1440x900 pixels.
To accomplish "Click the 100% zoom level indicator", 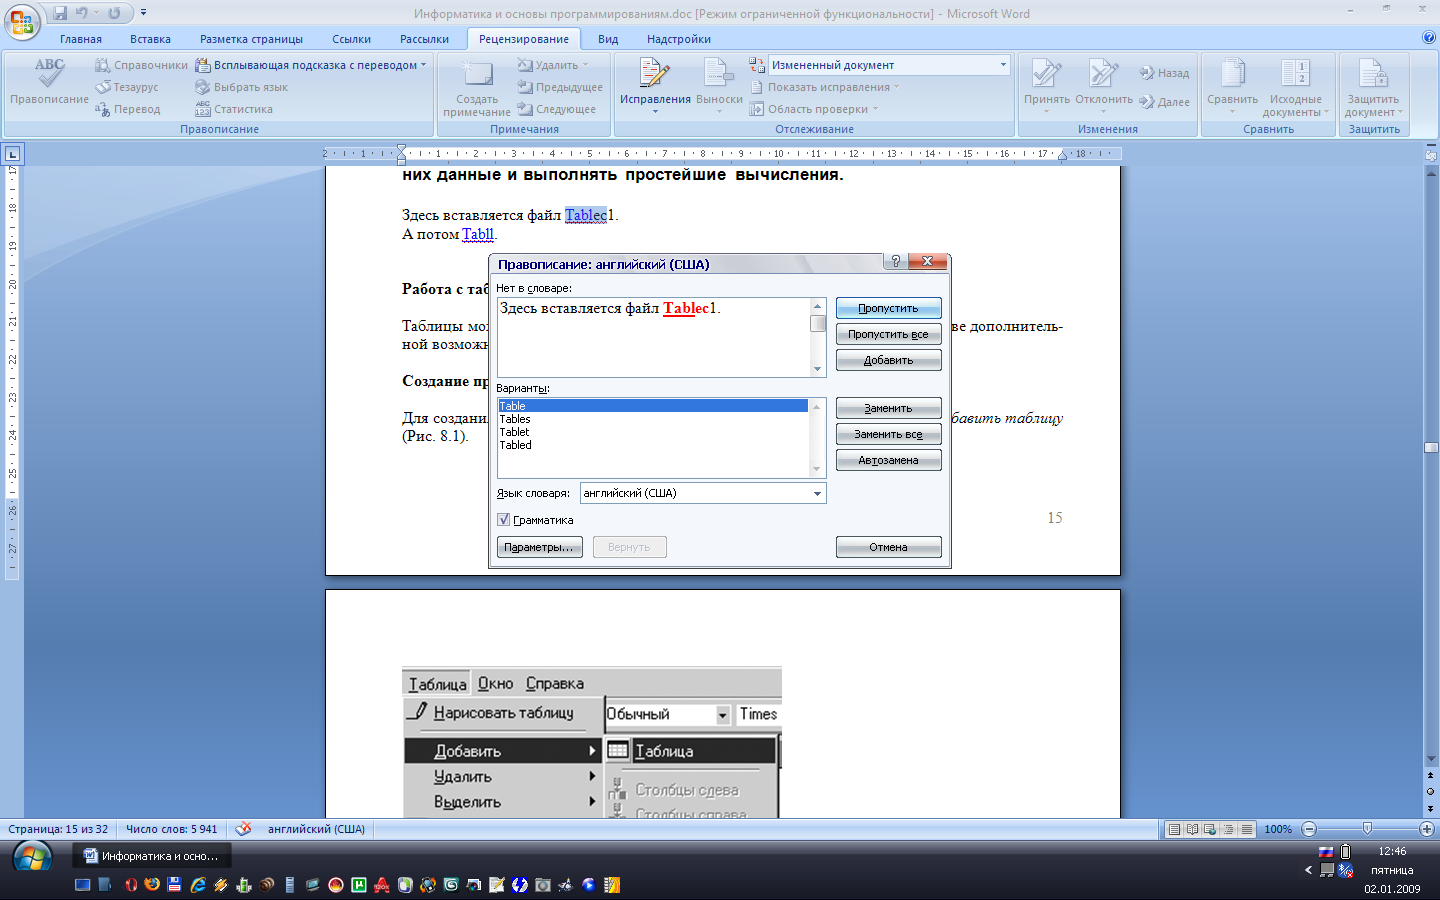I will (1278, 829).
